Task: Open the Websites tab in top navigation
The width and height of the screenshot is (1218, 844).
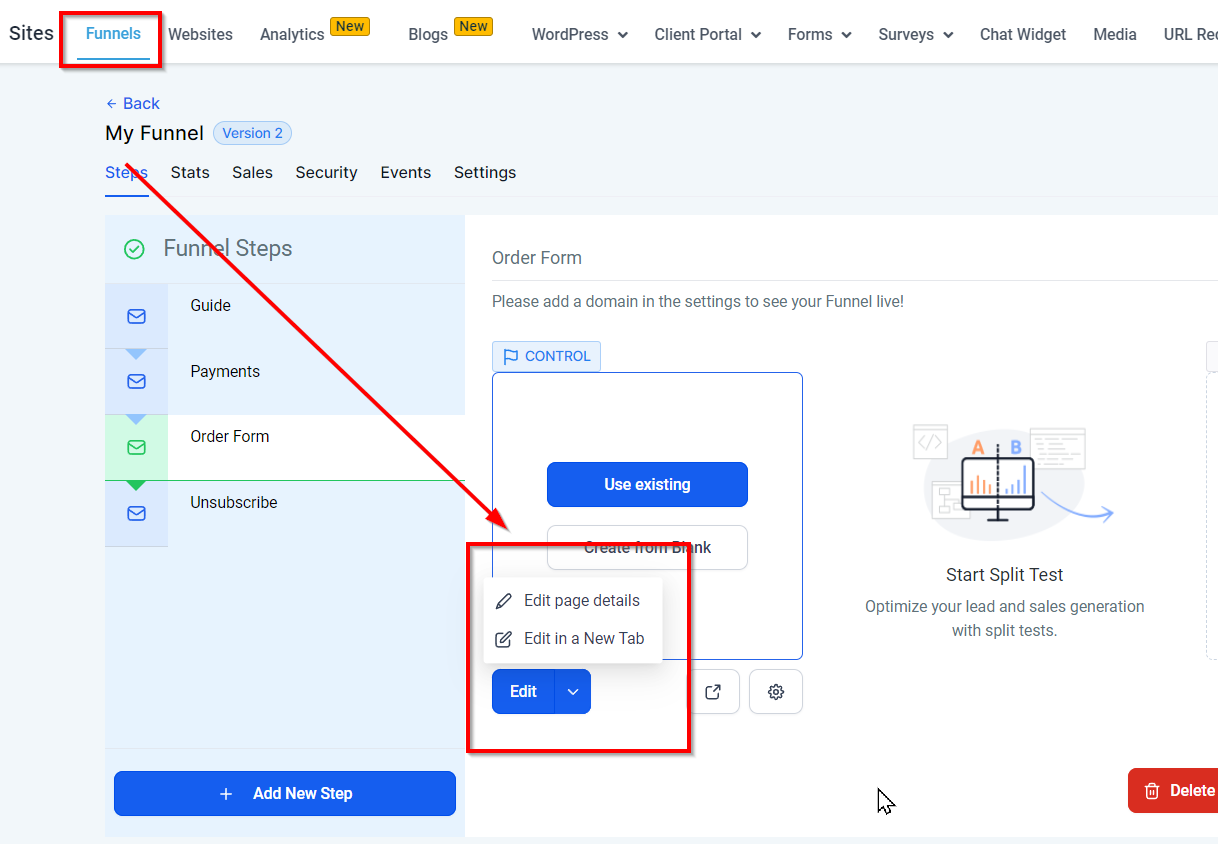Action: [x=200, y=34]
